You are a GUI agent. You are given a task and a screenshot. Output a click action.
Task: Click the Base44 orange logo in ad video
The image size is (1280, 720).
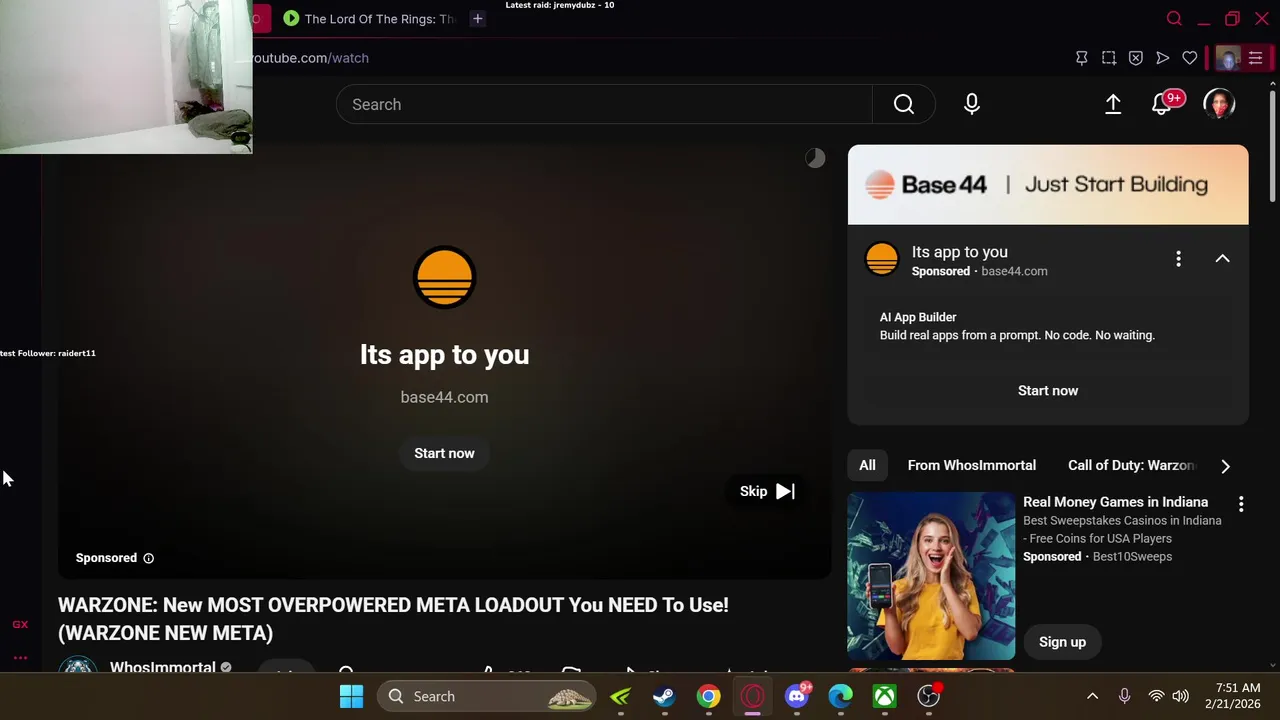click(x=444, y=277)
